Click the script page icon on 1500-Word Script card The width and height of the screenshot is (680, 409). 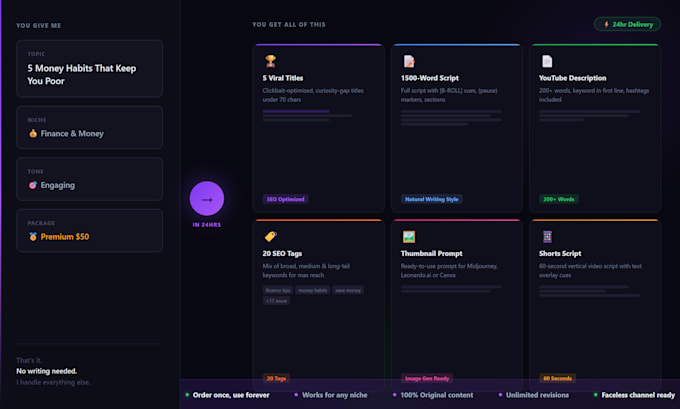click(409, 61)
